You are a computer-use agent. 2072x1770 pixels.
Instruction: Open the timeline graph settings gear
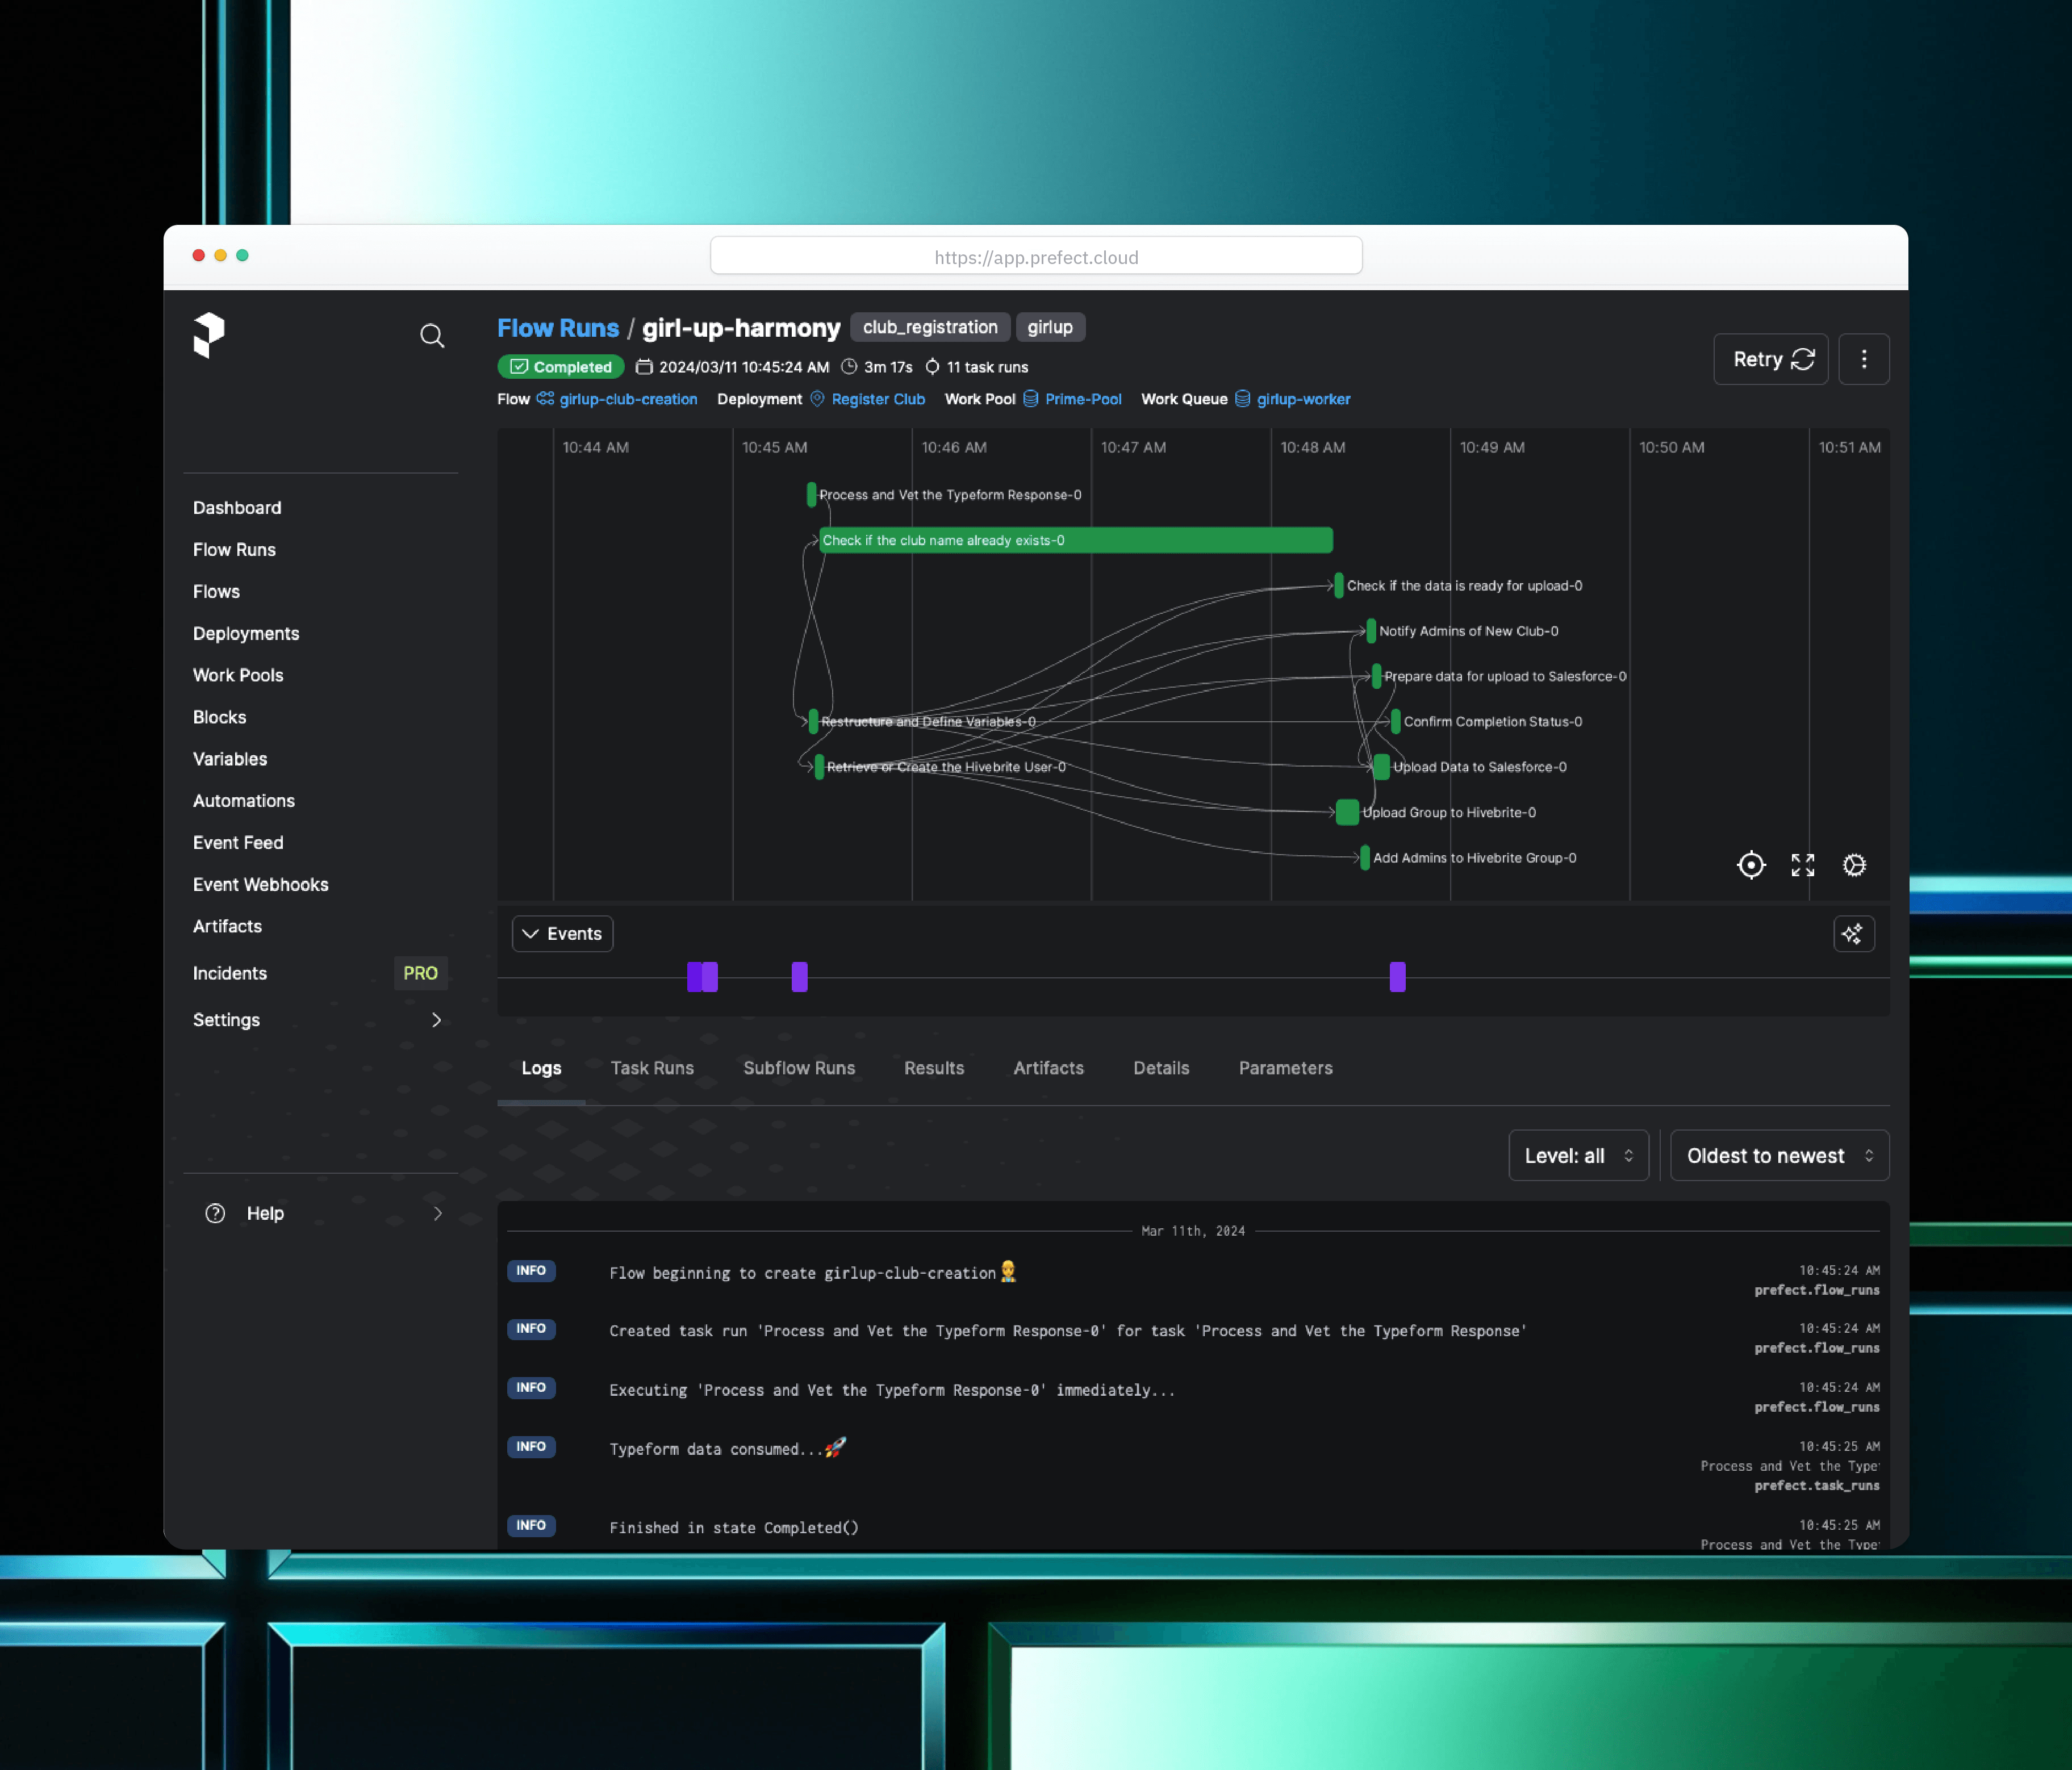point(1855,865)
